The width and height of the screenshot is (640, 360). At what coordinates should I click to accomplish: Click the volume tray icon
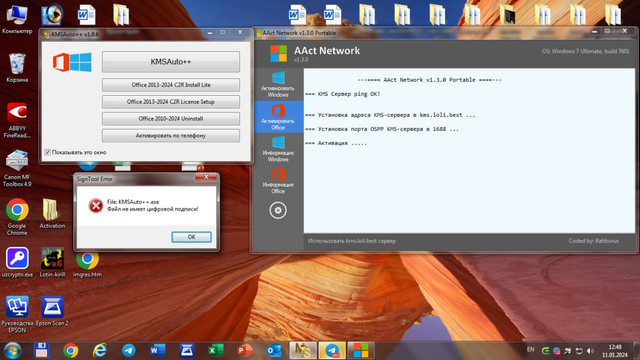tap(590, 351)
